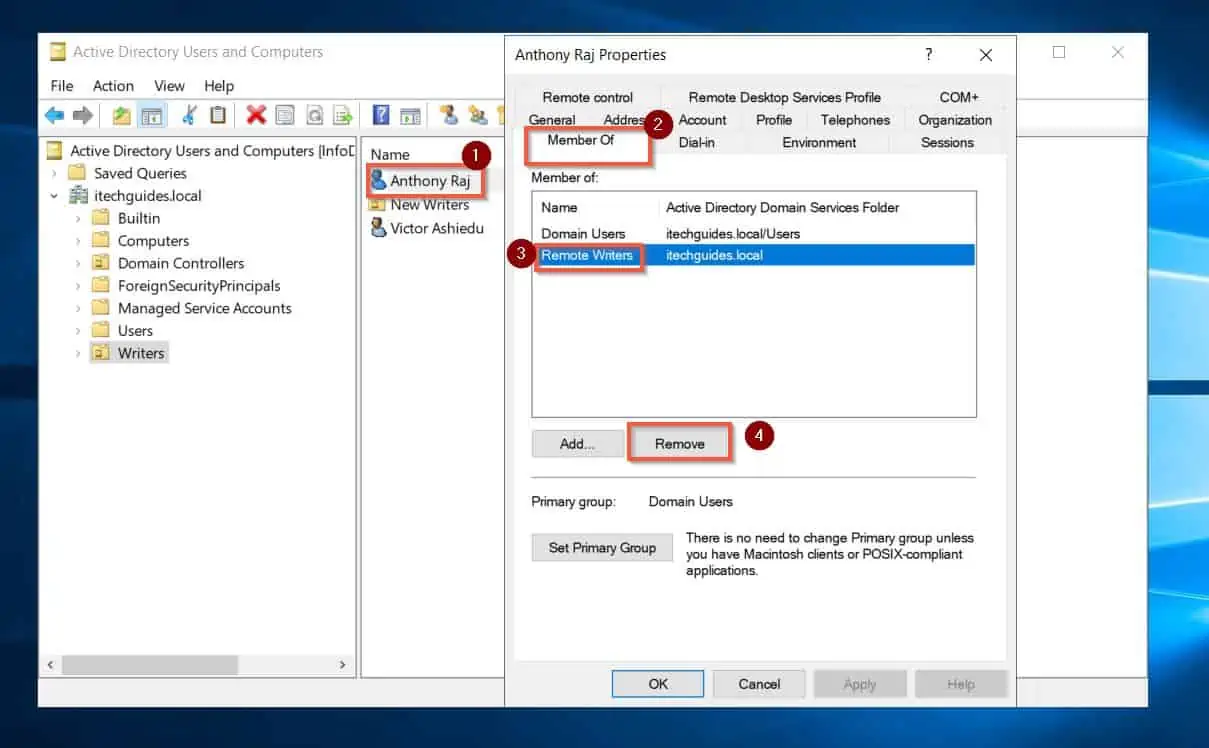Click the Paste clipboard icon
Viewport: 1209px width, 748px height.
click(x=218, y=116)
